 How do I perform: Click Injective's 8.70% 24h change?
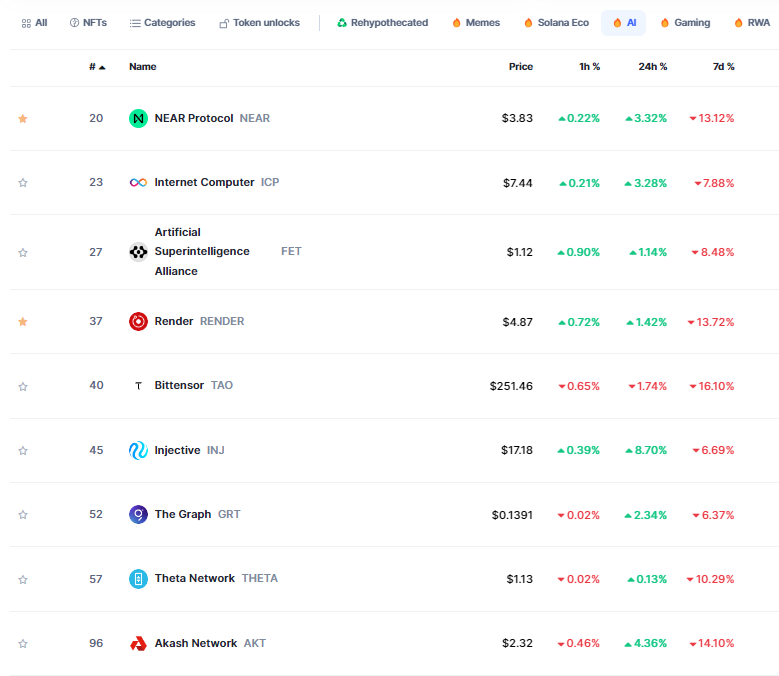[x=646, y=450]
